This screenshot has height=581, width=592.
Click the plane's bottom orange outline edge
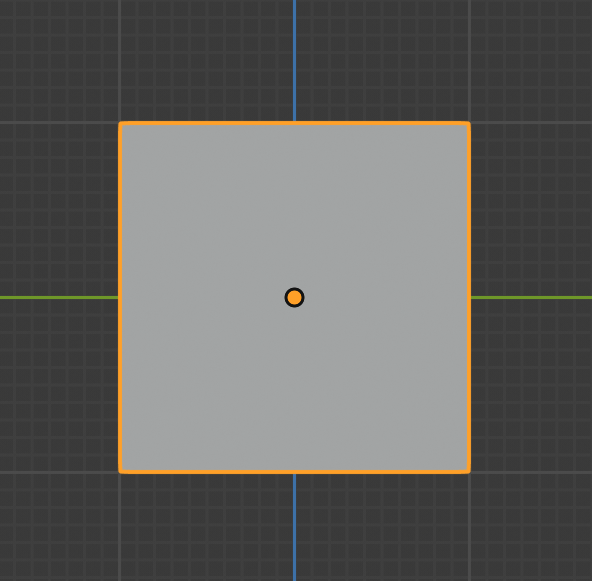click(294, 472)
